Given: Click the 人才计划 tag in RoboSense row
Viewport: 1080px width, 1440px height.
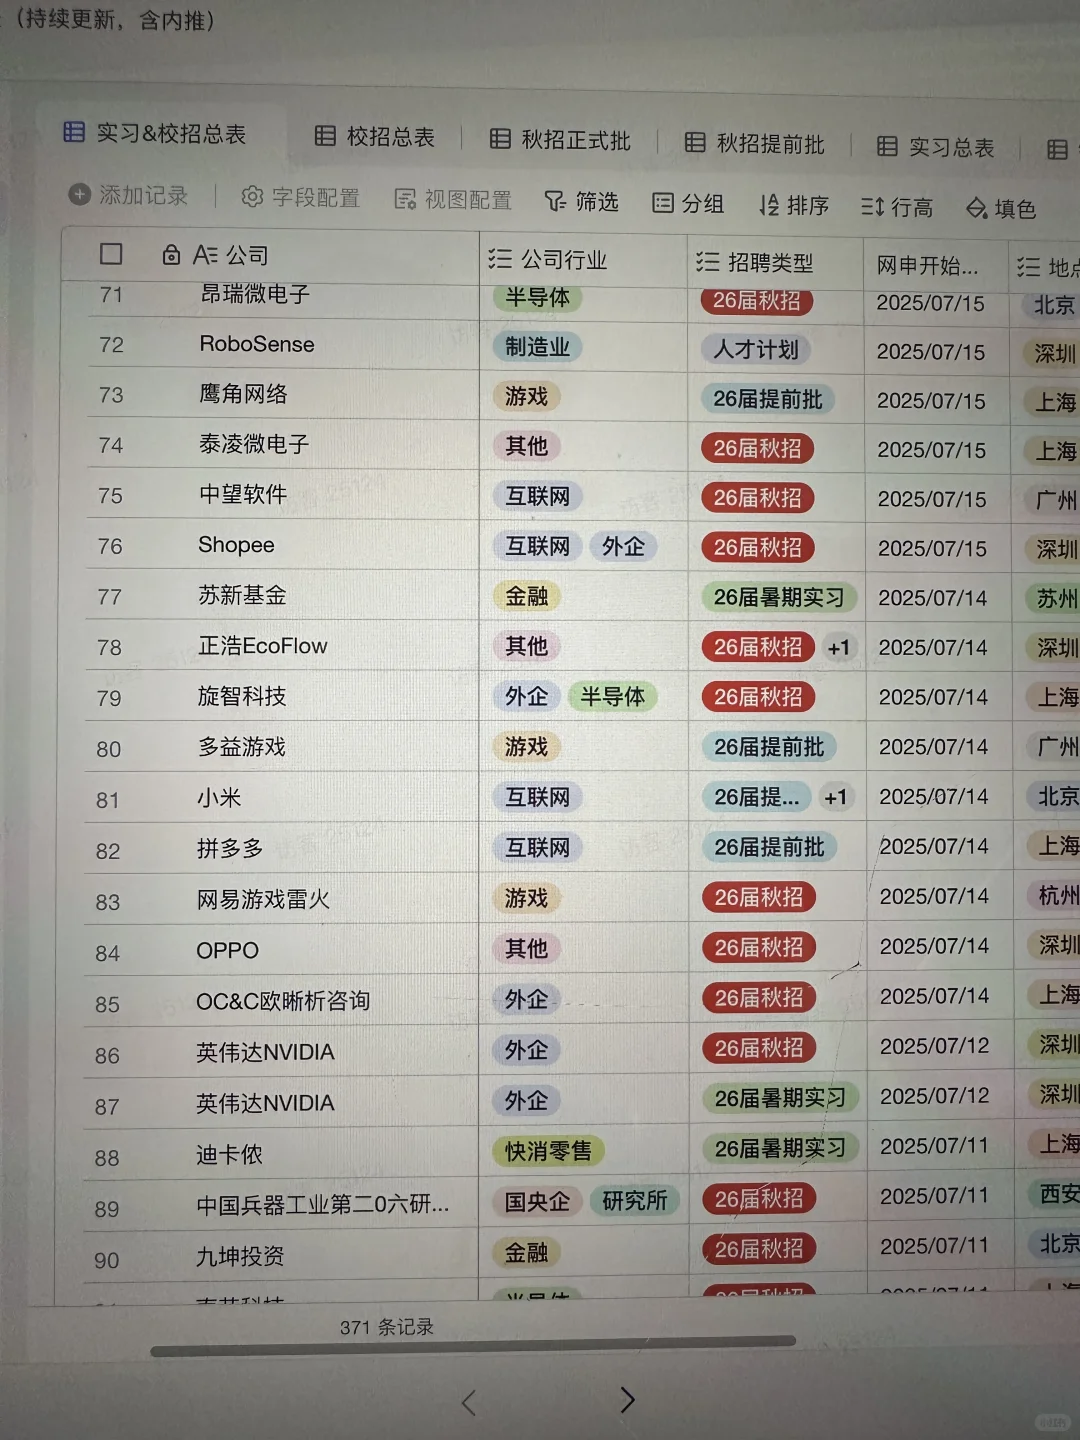Looking at the screenshot, I should [x=756, y=349].
